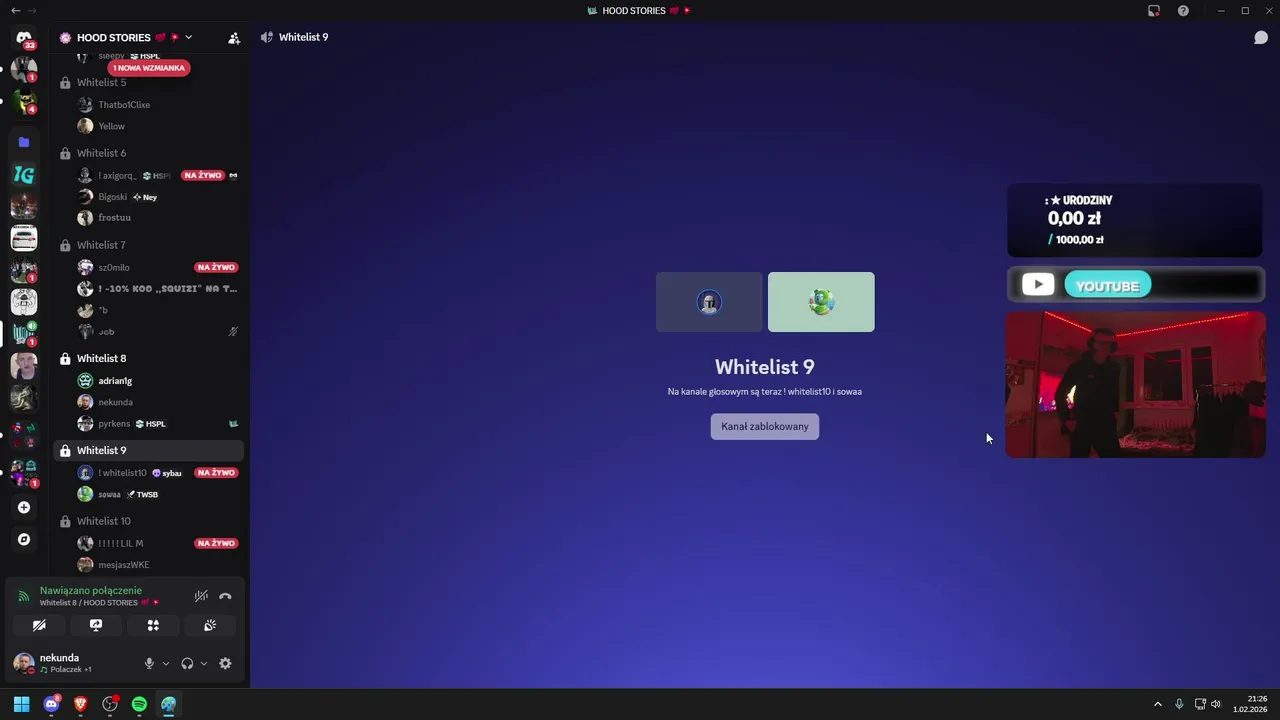Turn on camera in voice panel

coord(39,625)
